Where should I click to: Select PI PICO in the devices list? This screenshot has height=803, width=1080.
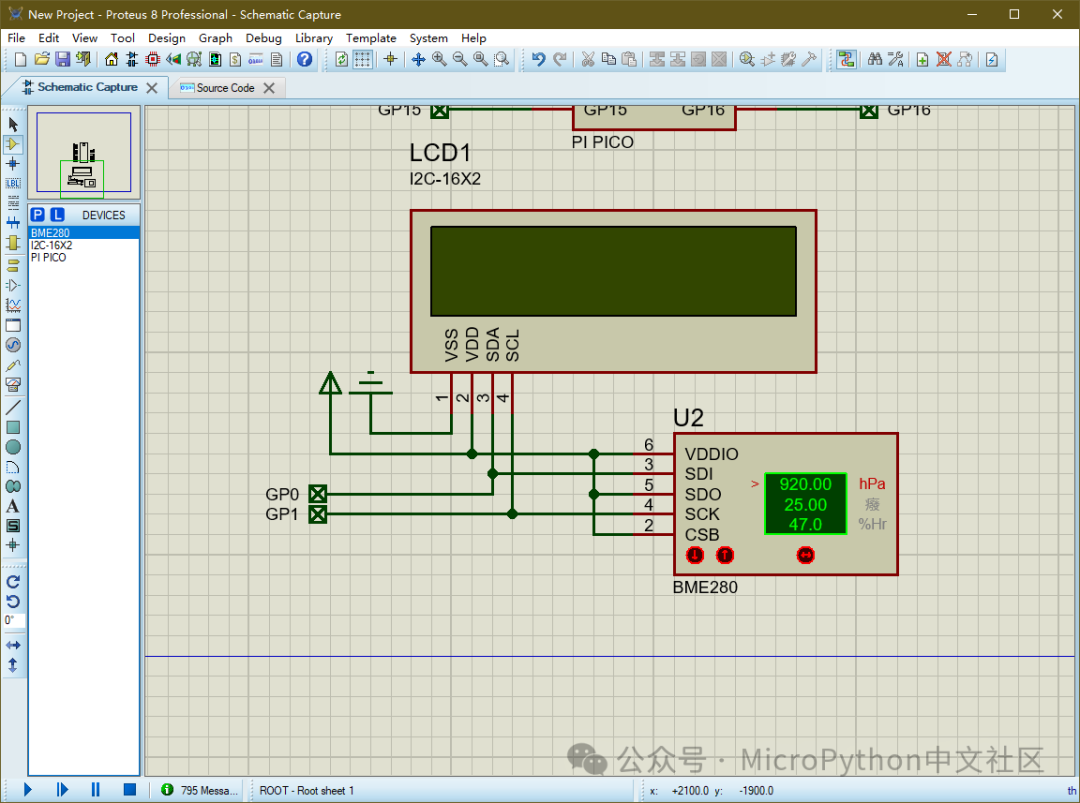84,258
